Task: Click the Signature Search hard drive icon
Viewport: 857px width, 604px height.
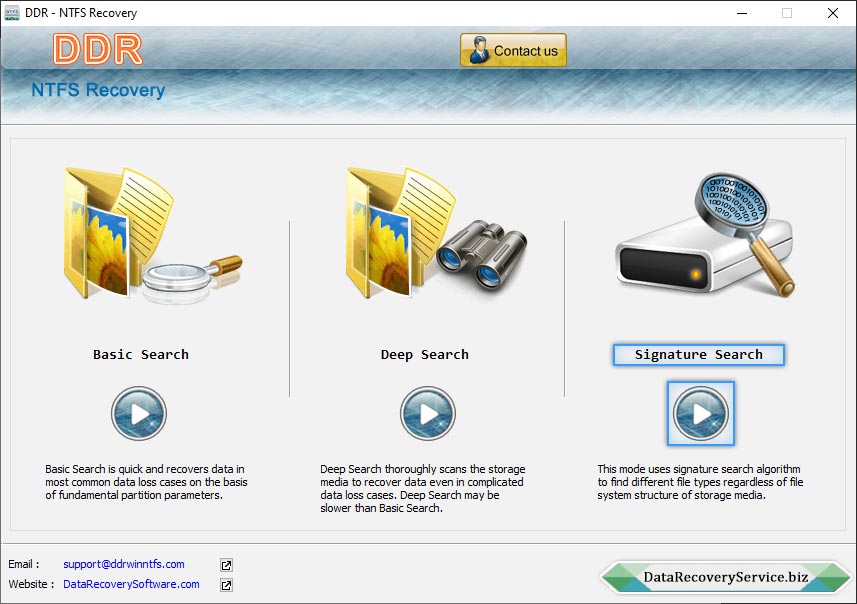Action: 705,235
